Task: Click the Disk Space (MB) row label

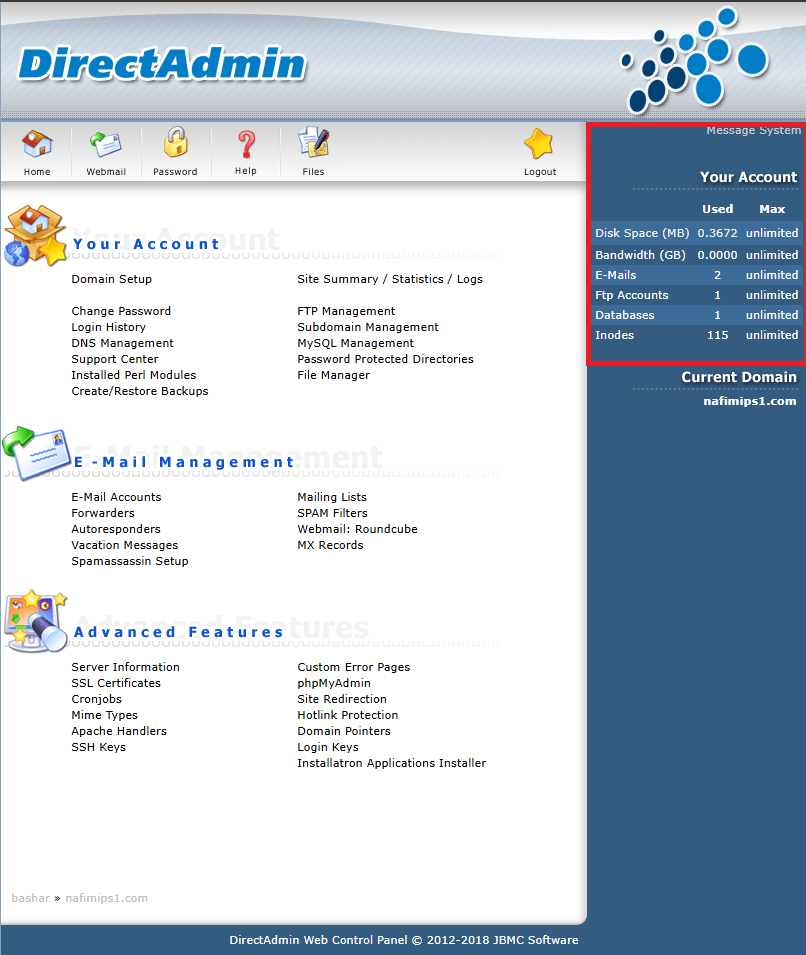Action: point(642,233)
